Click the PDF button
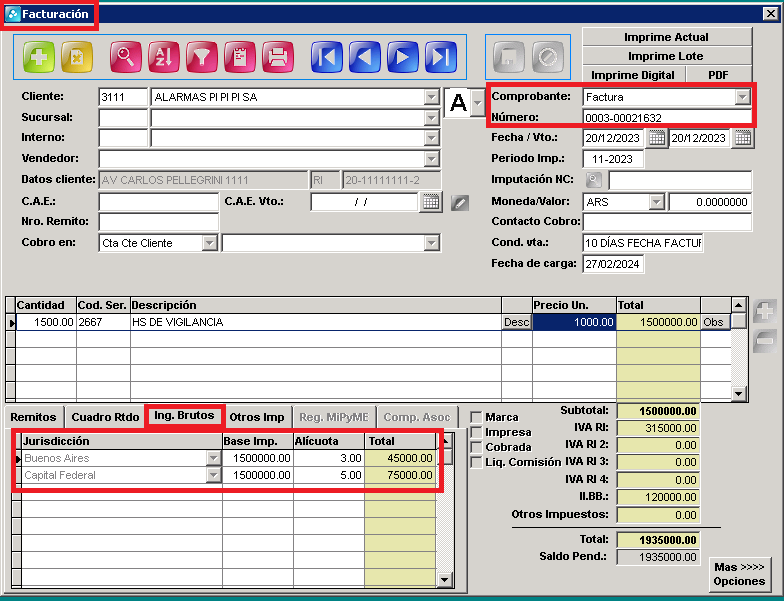Screen dimensions: 784x601 point(718,75)
